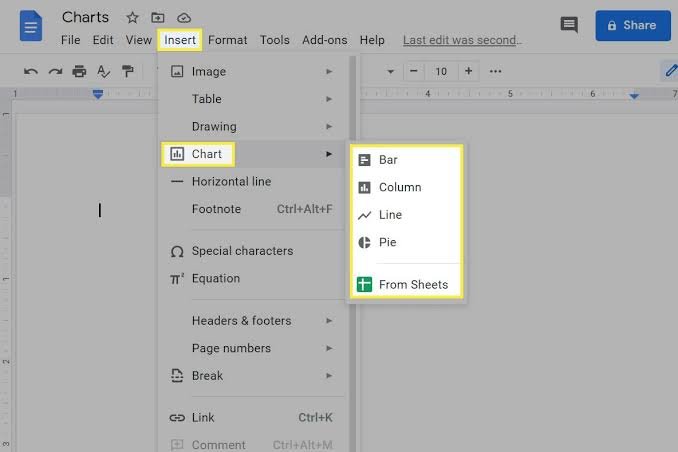Click the editing mode pencil icon
This screenshot has height=452, width=678.
pos(671,71)
